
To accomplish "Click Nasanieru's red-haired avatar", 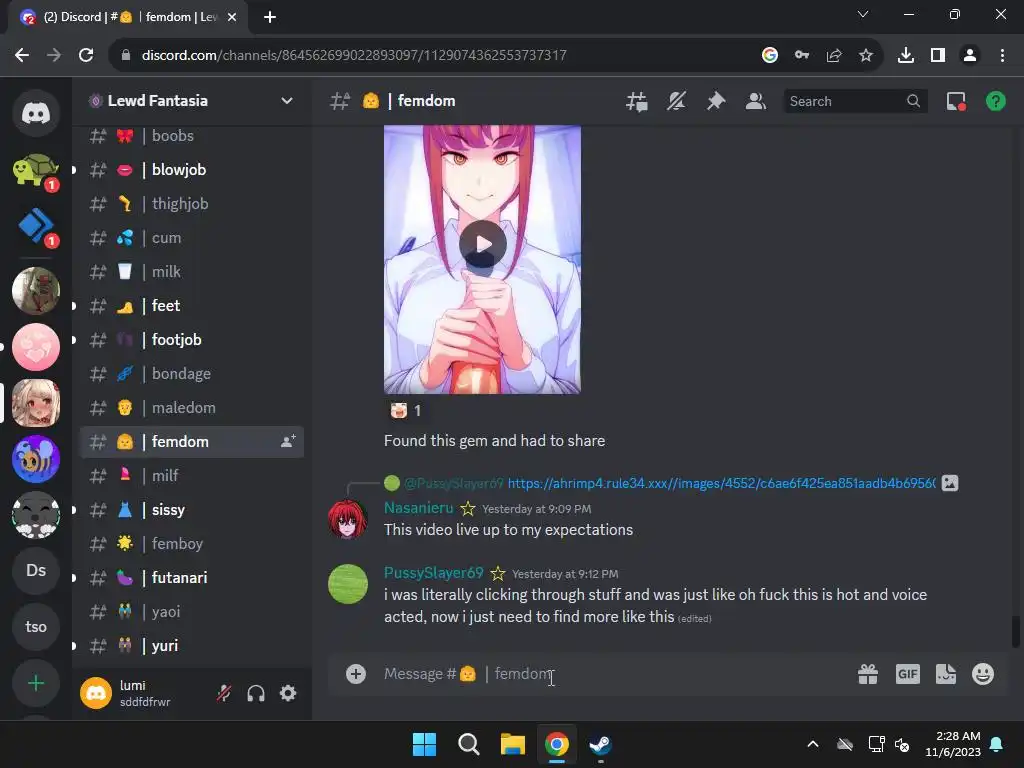I will tap(347, 519).
